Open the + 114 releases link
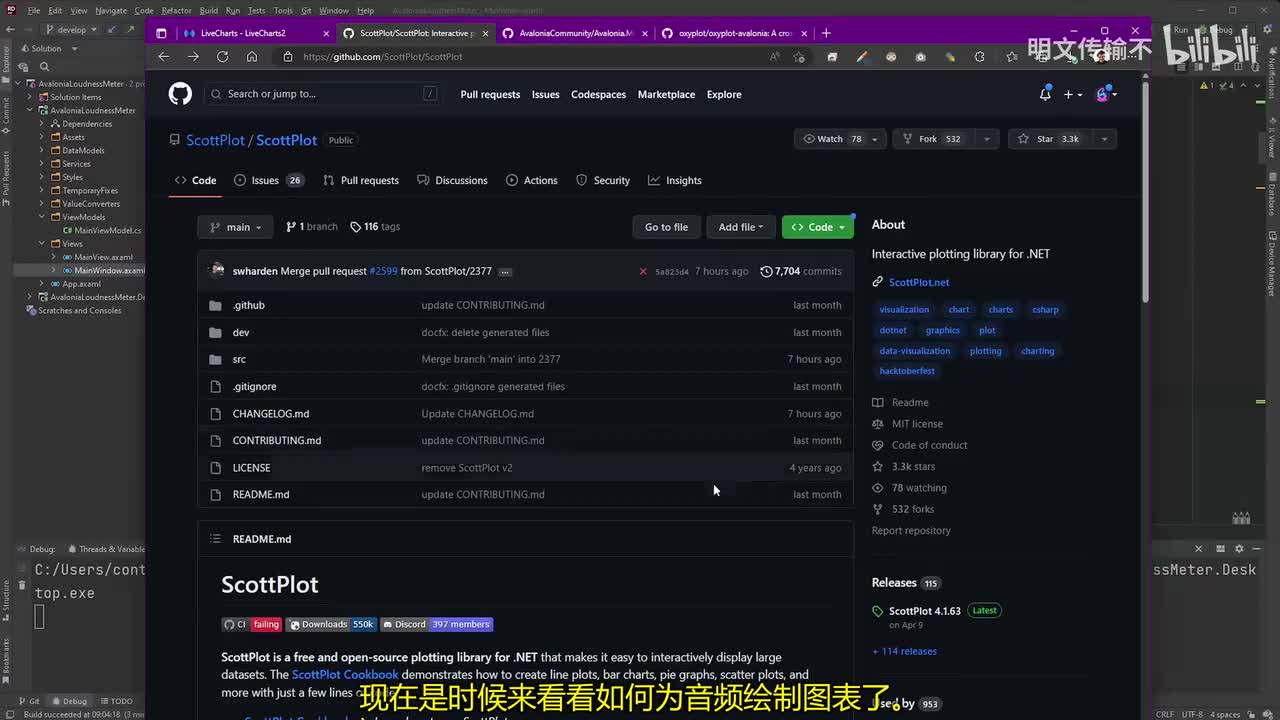The width and height of the screenshot is (1280, 720). (904, 651)
